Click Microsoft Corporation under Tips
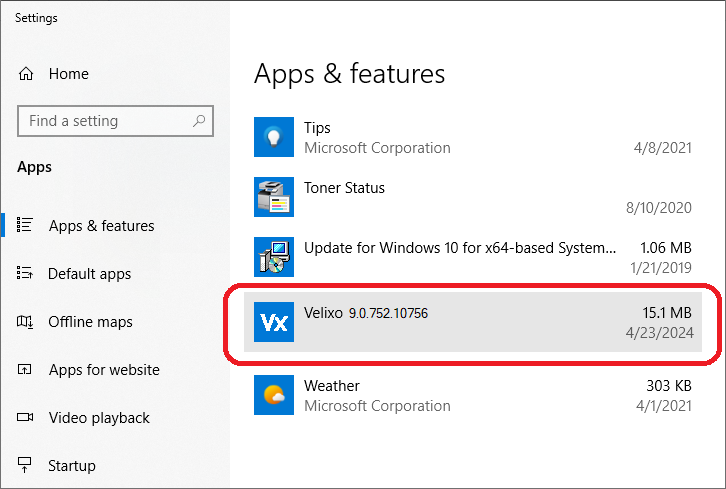 click(377, 148)
